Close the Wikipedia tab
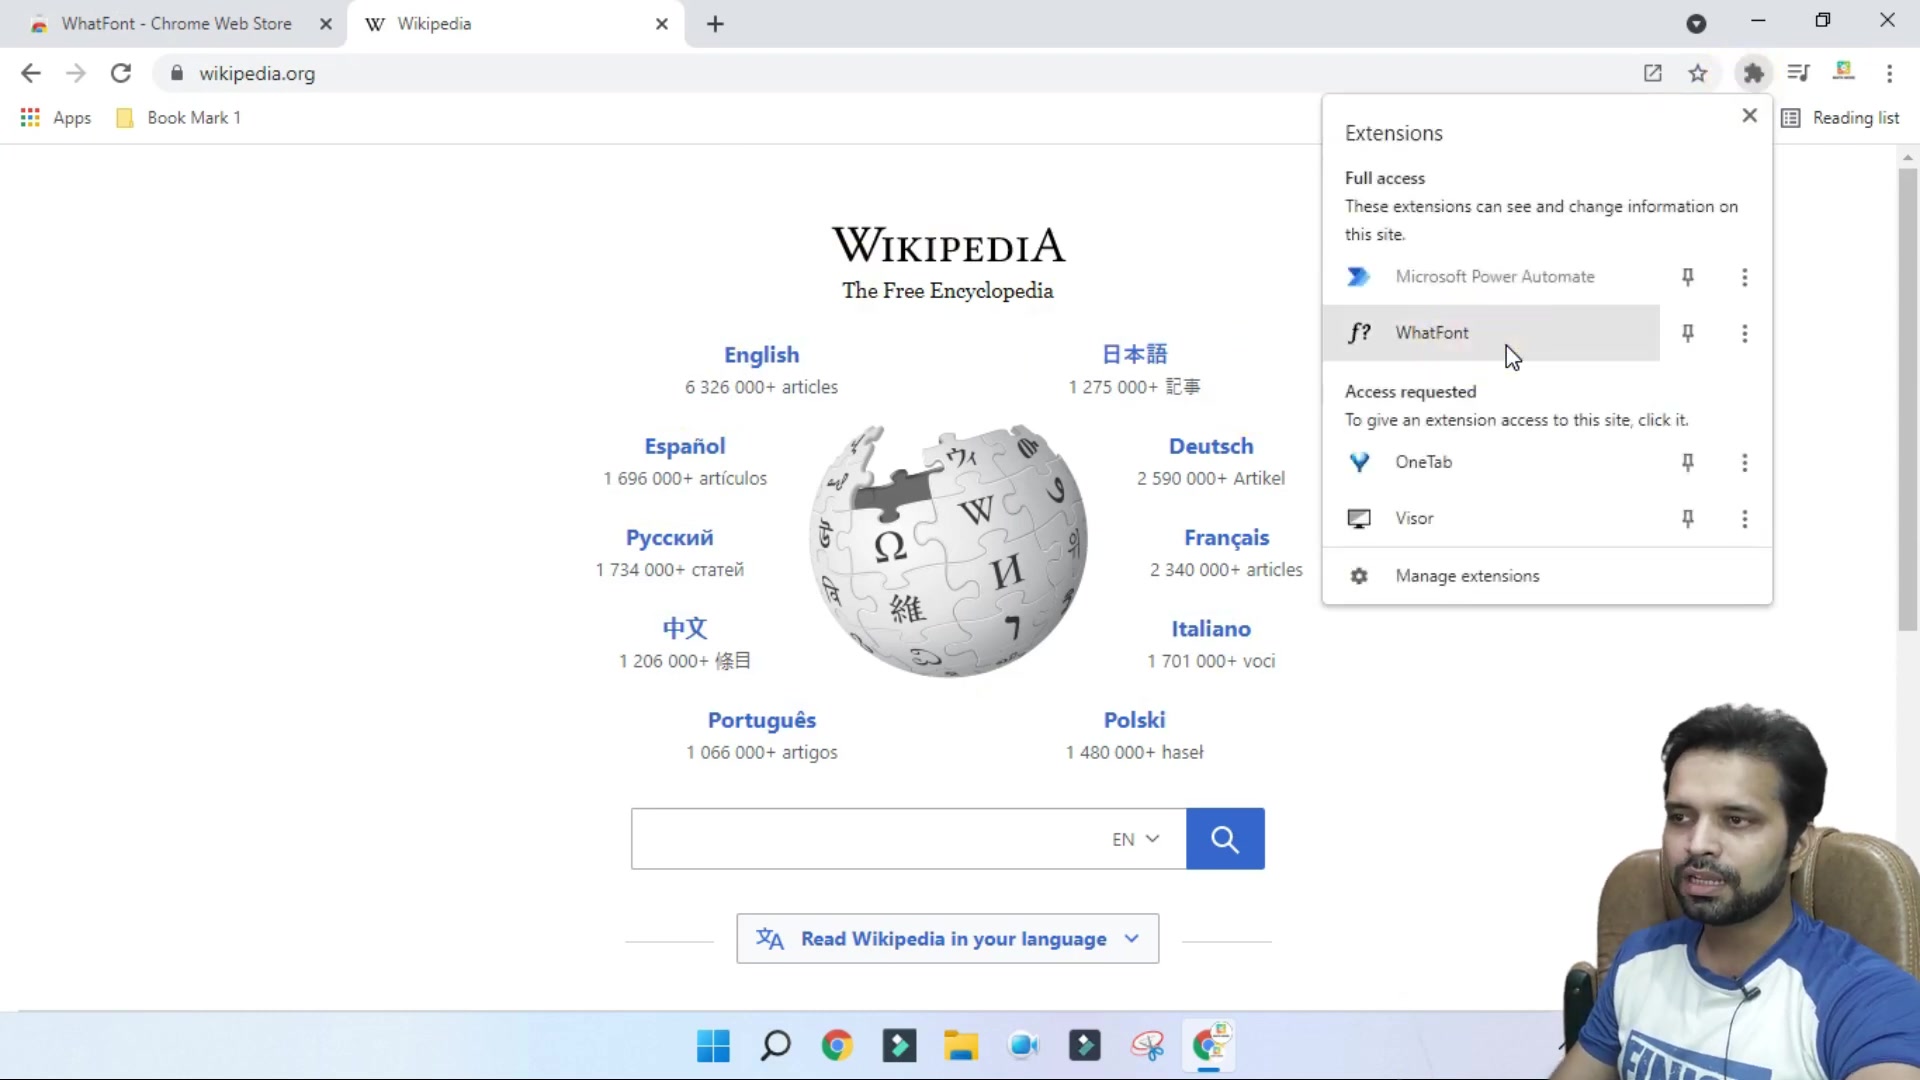Viewport: 1920px width, 1080px height. point(662,24)
